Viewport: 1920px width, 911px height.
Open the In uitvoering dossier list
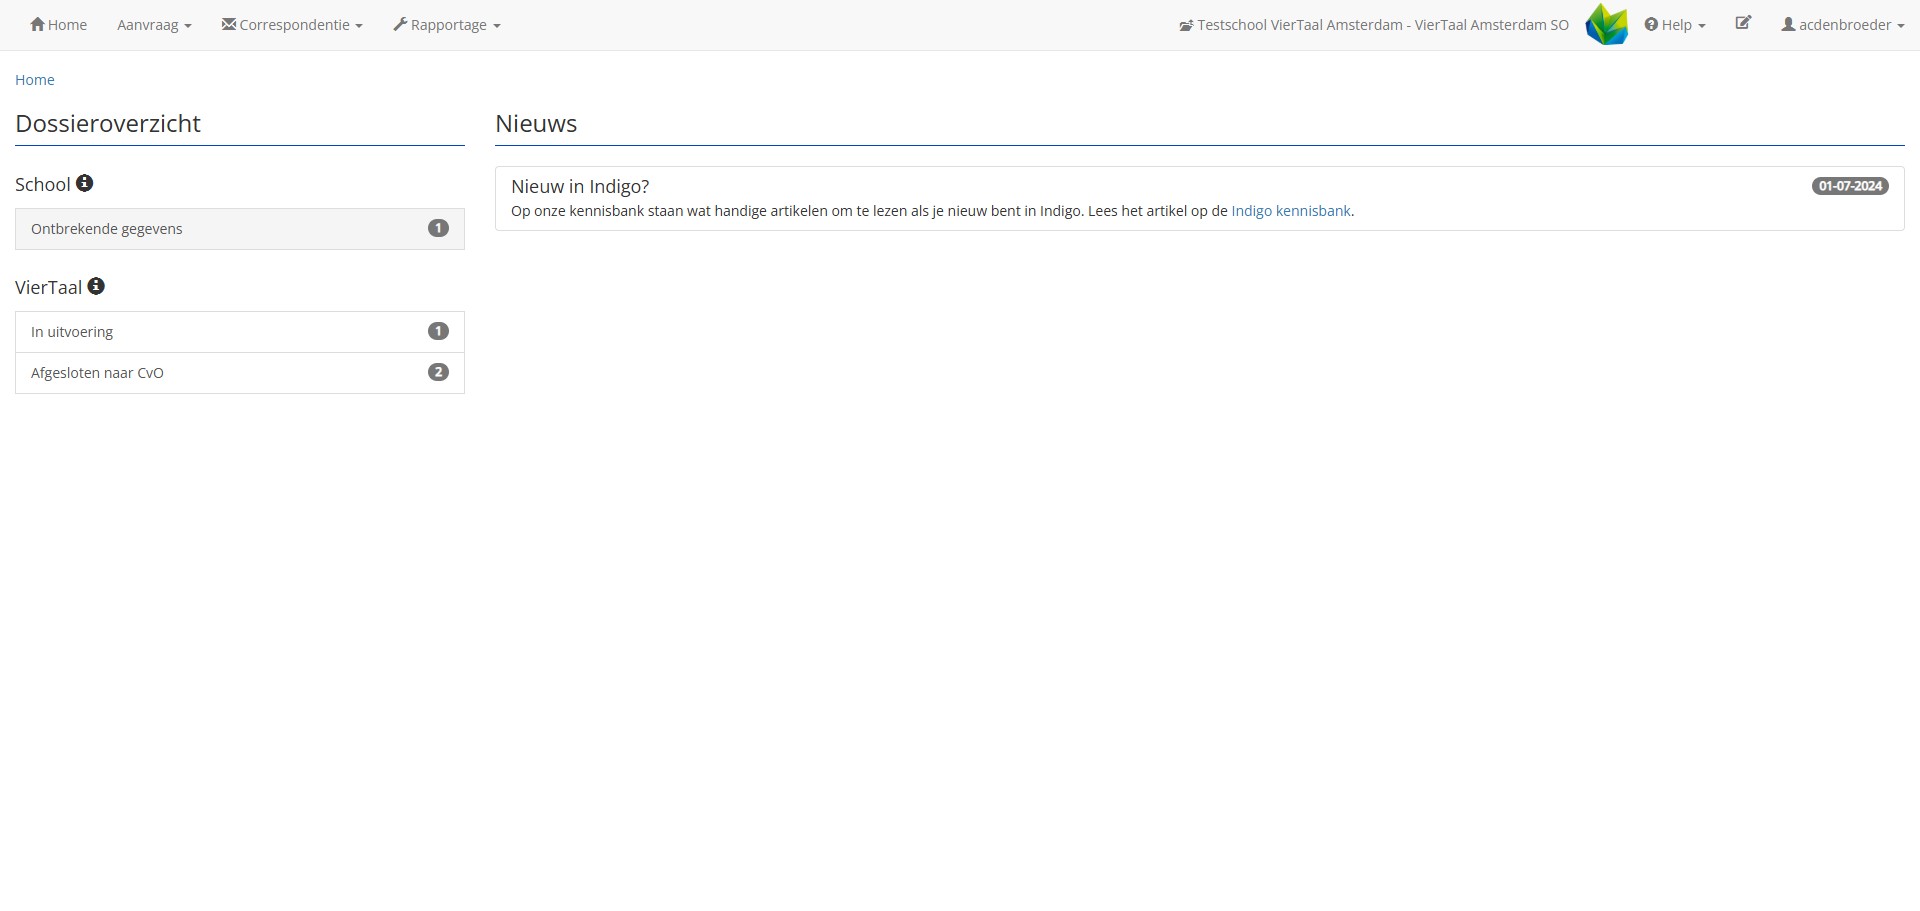(240, 332)
